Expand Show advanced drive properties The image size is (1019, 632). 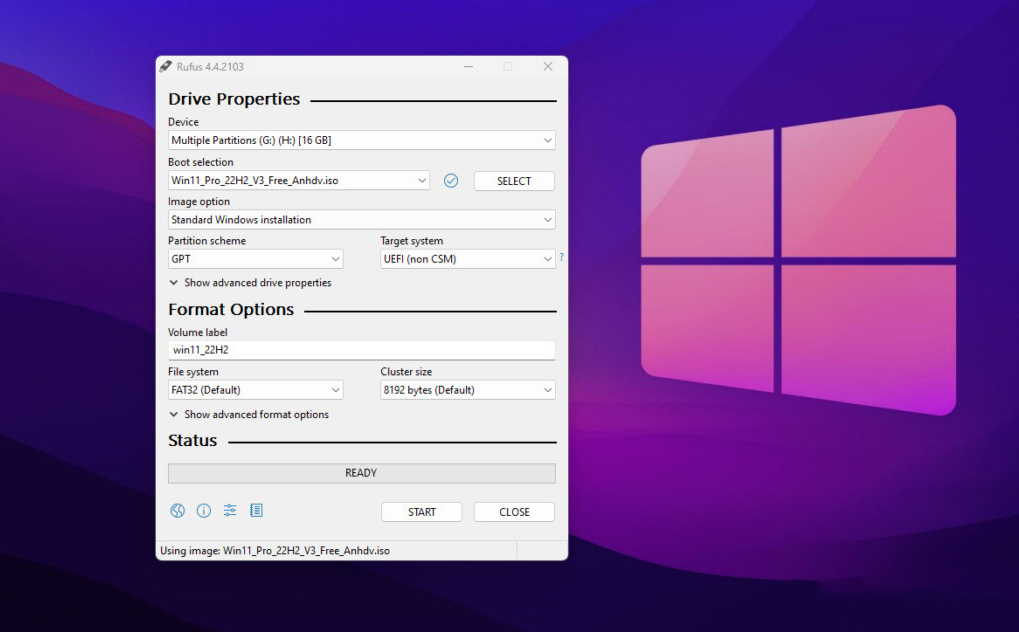click(250, 283)
